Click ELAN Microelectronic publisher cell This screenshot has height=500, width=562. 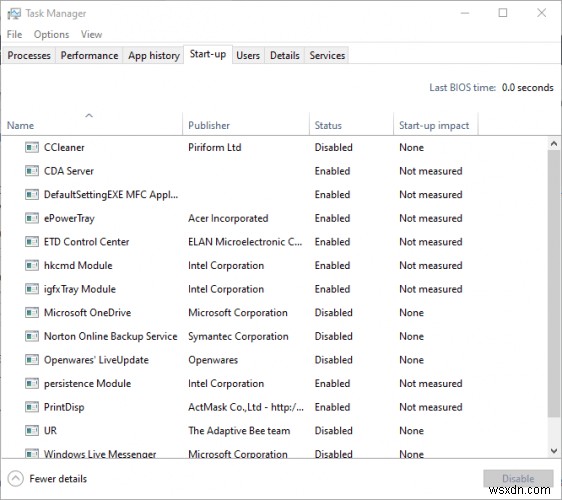point(245,242)
